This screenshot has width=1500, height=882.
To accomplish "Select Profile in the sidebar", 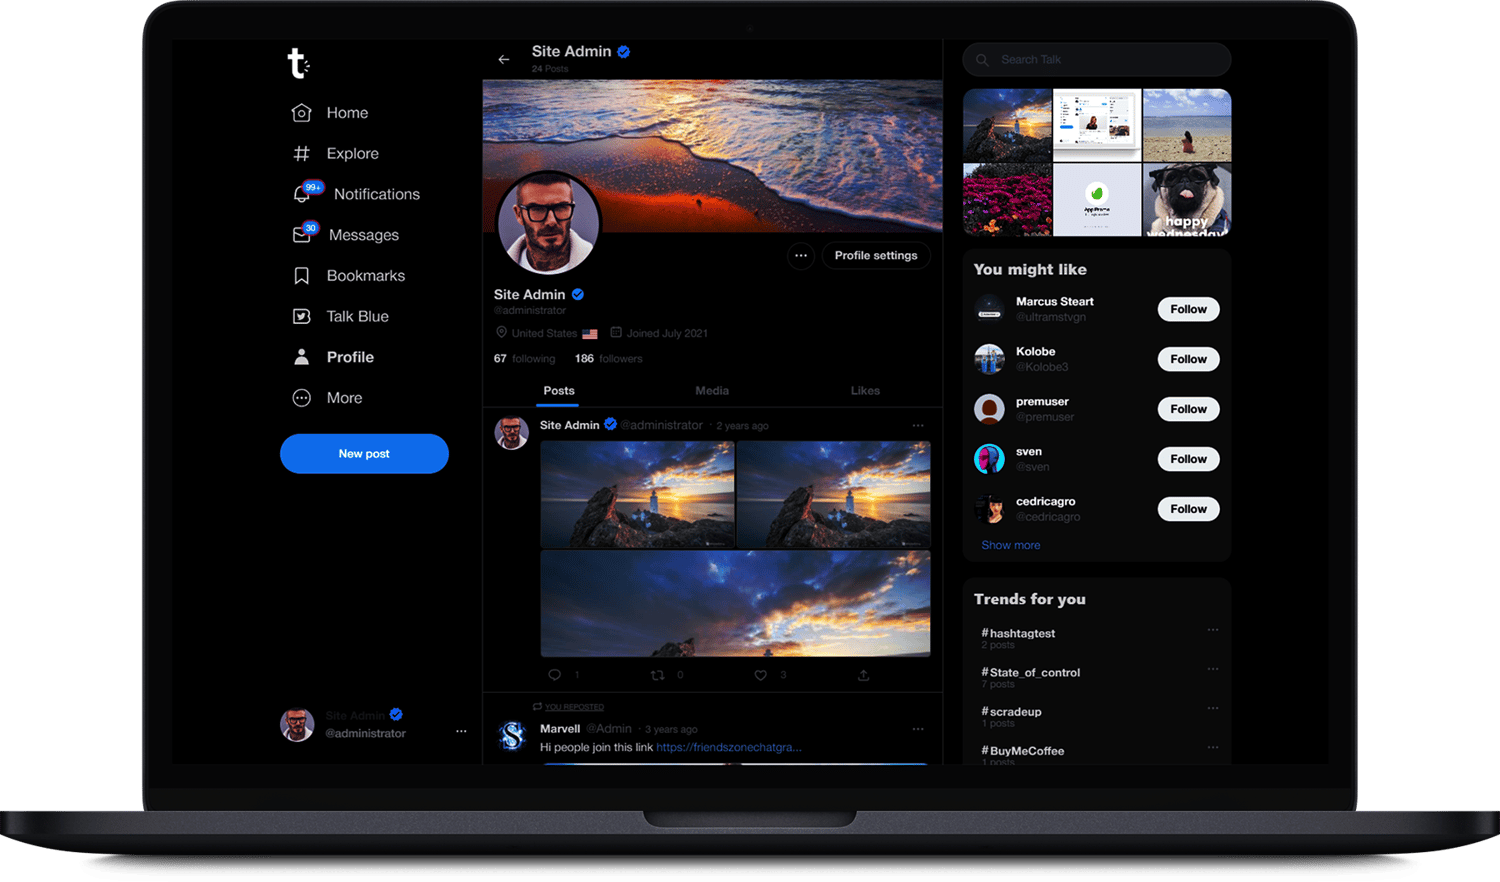I will [x=333, y=357].
